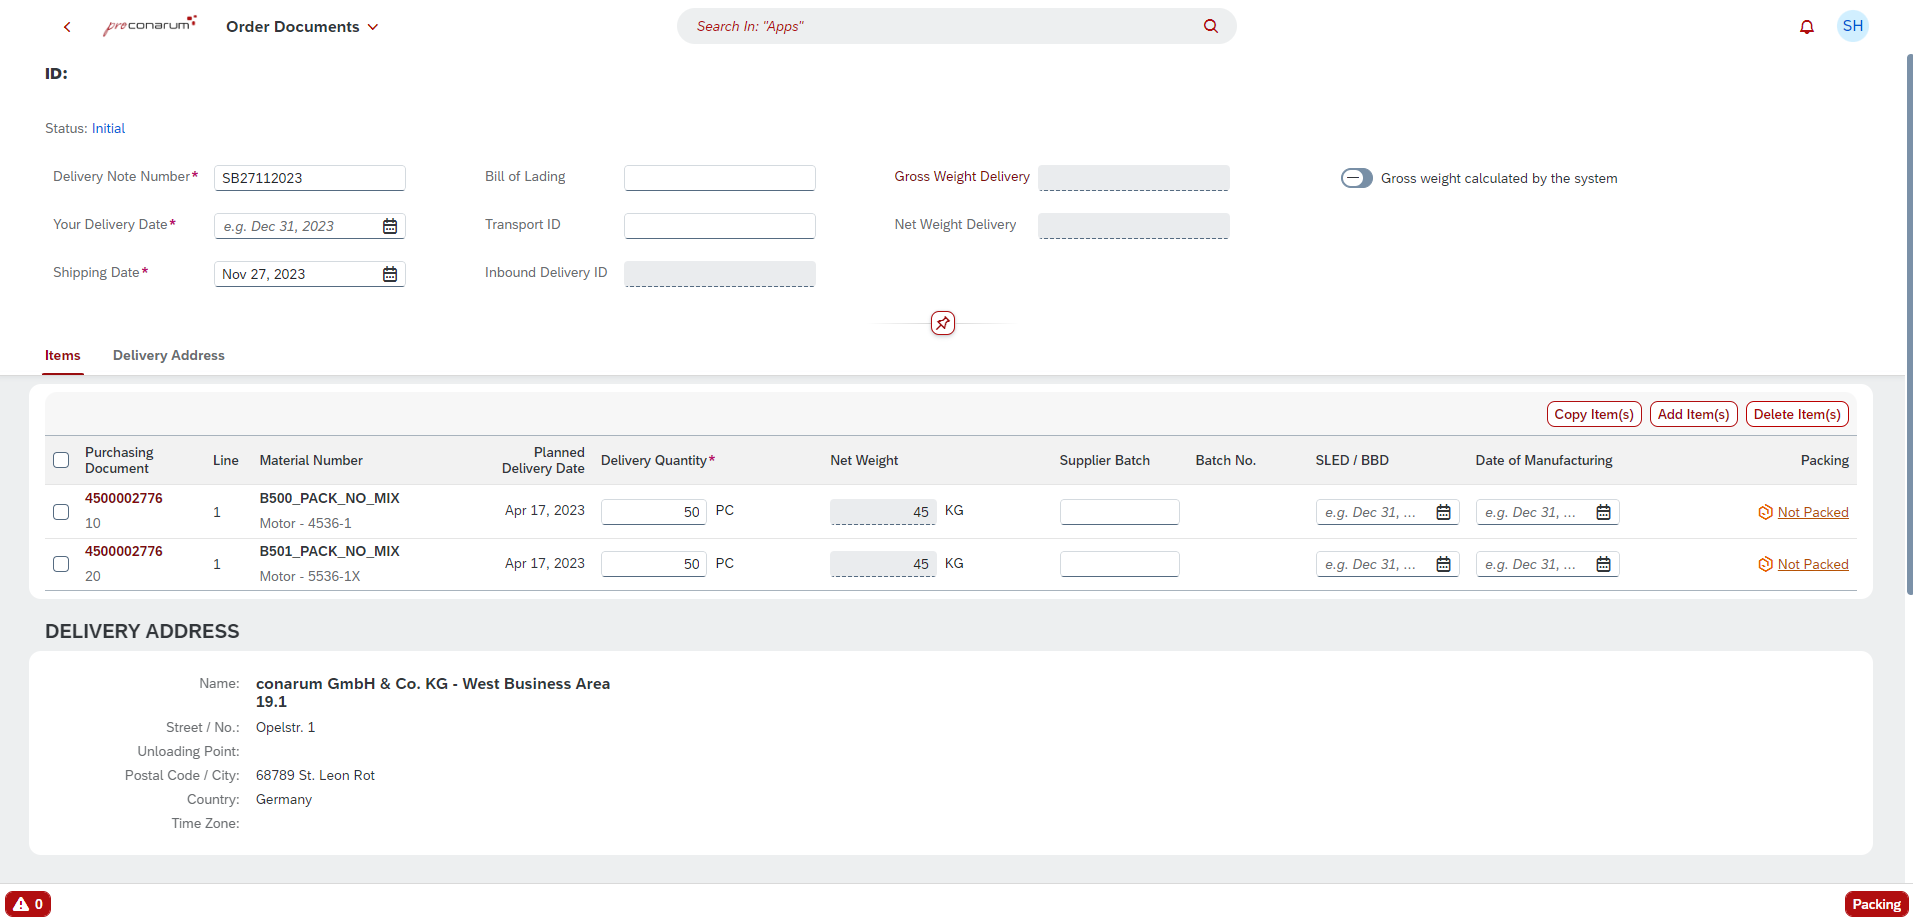Click the Bill of Lading input field
Viewport: 1913px width, 920px height.
(x=719, y=178)
